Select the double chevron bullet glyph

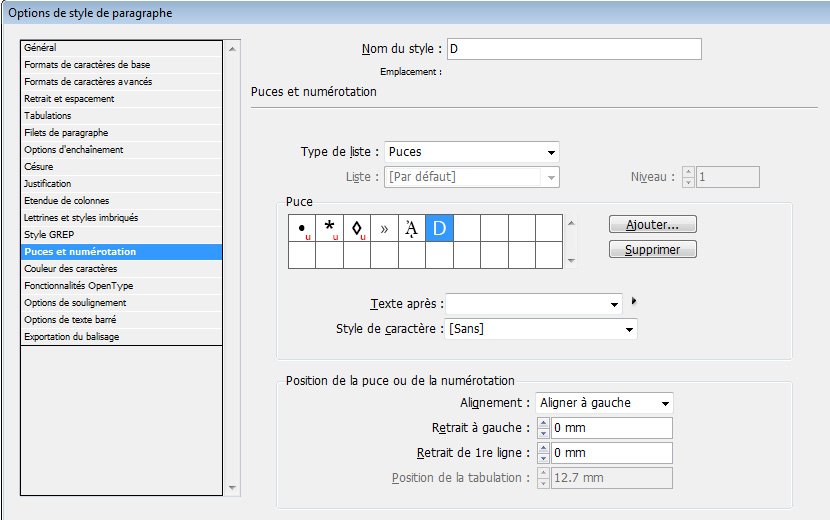(384, 229)
